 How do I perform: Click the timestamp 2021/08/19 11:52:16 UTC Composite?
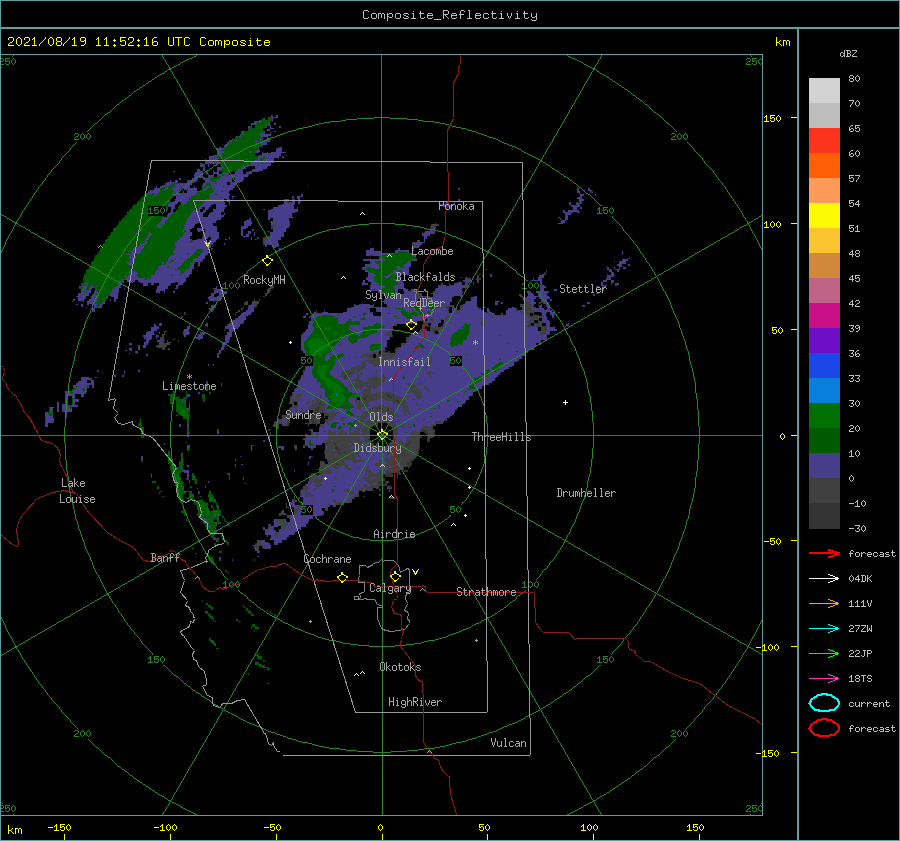[138, 42]
